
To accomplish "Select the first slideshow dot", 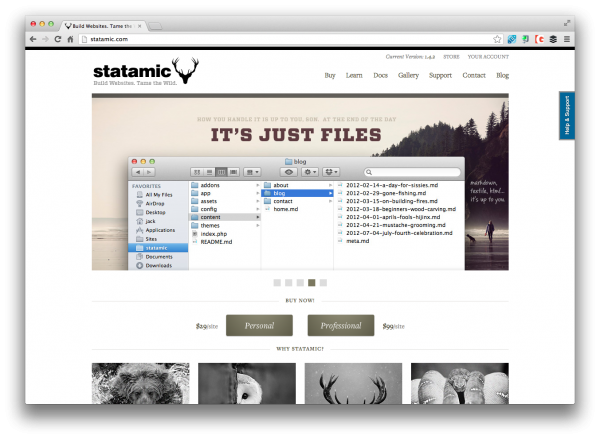I will tap(277, 282).
